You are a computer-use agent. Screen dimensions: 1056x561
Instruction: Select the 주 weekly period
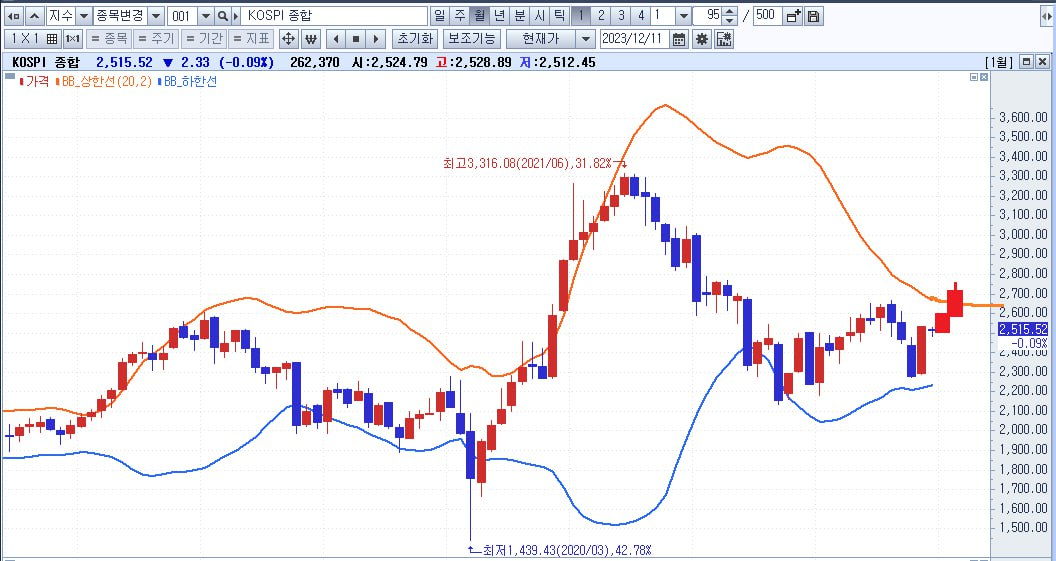[x=459, y=15]
